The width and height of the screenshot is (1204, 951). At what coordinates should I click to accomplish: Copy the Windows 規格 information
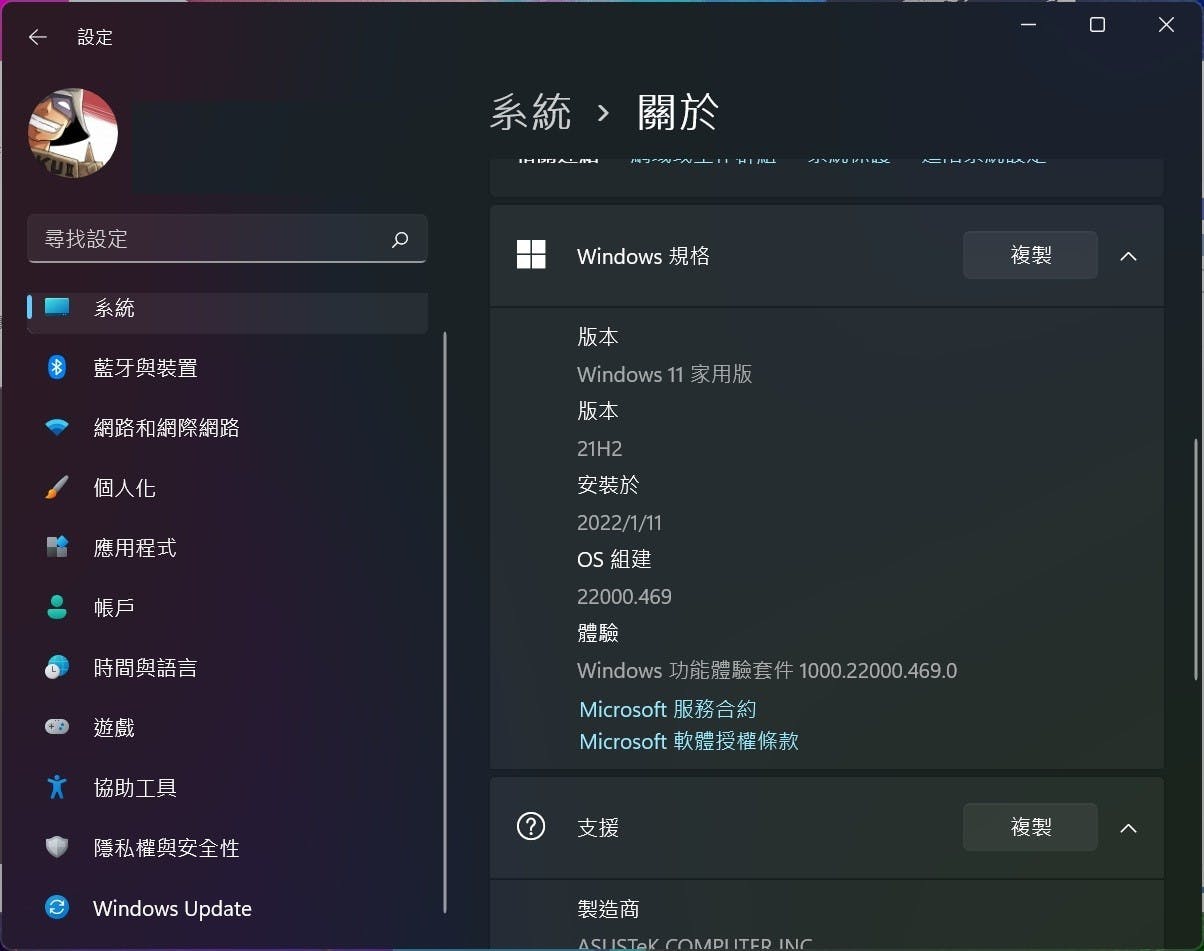1030,255
